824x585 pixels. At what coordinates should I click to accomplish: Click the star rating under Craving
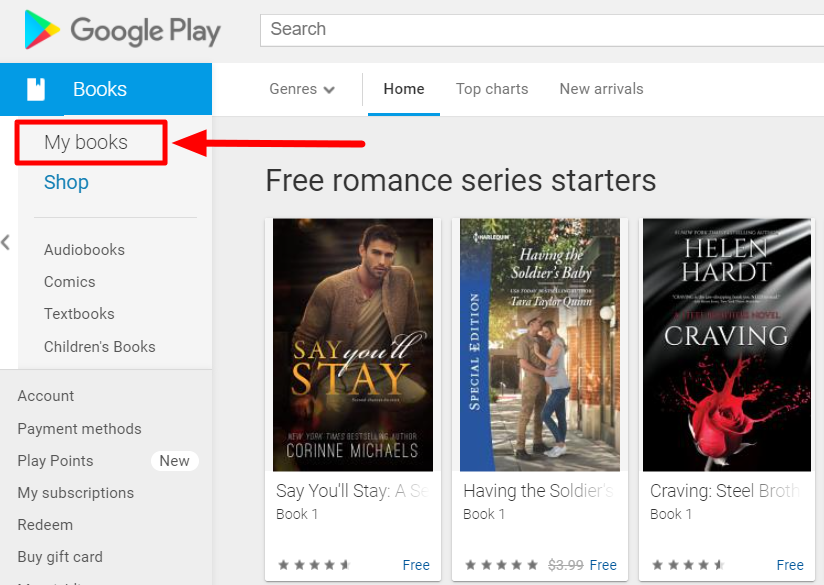tap(687, 564)
